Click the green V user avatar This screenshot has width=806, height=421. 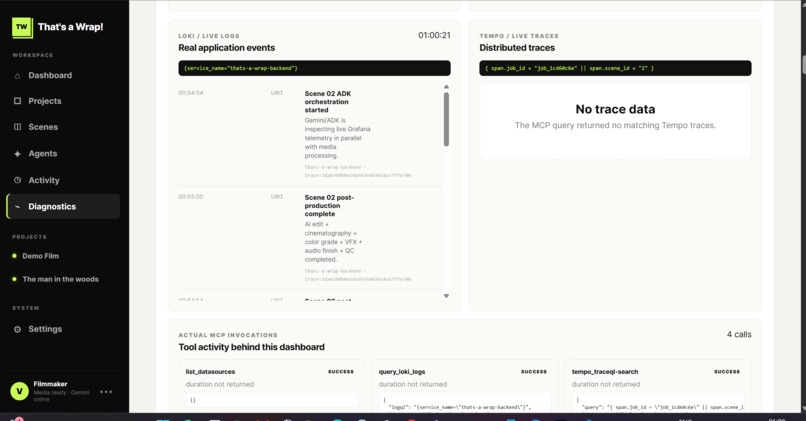click(20, 391)
